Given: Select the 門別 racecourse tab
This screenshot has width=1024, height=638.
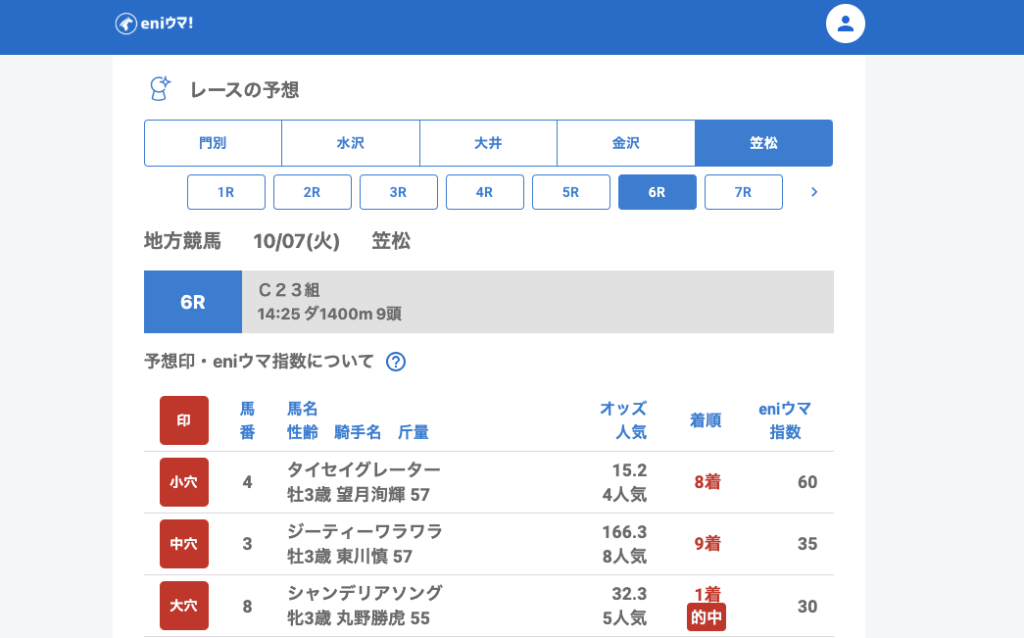Looking at the screenshot, I should [213, 143].
